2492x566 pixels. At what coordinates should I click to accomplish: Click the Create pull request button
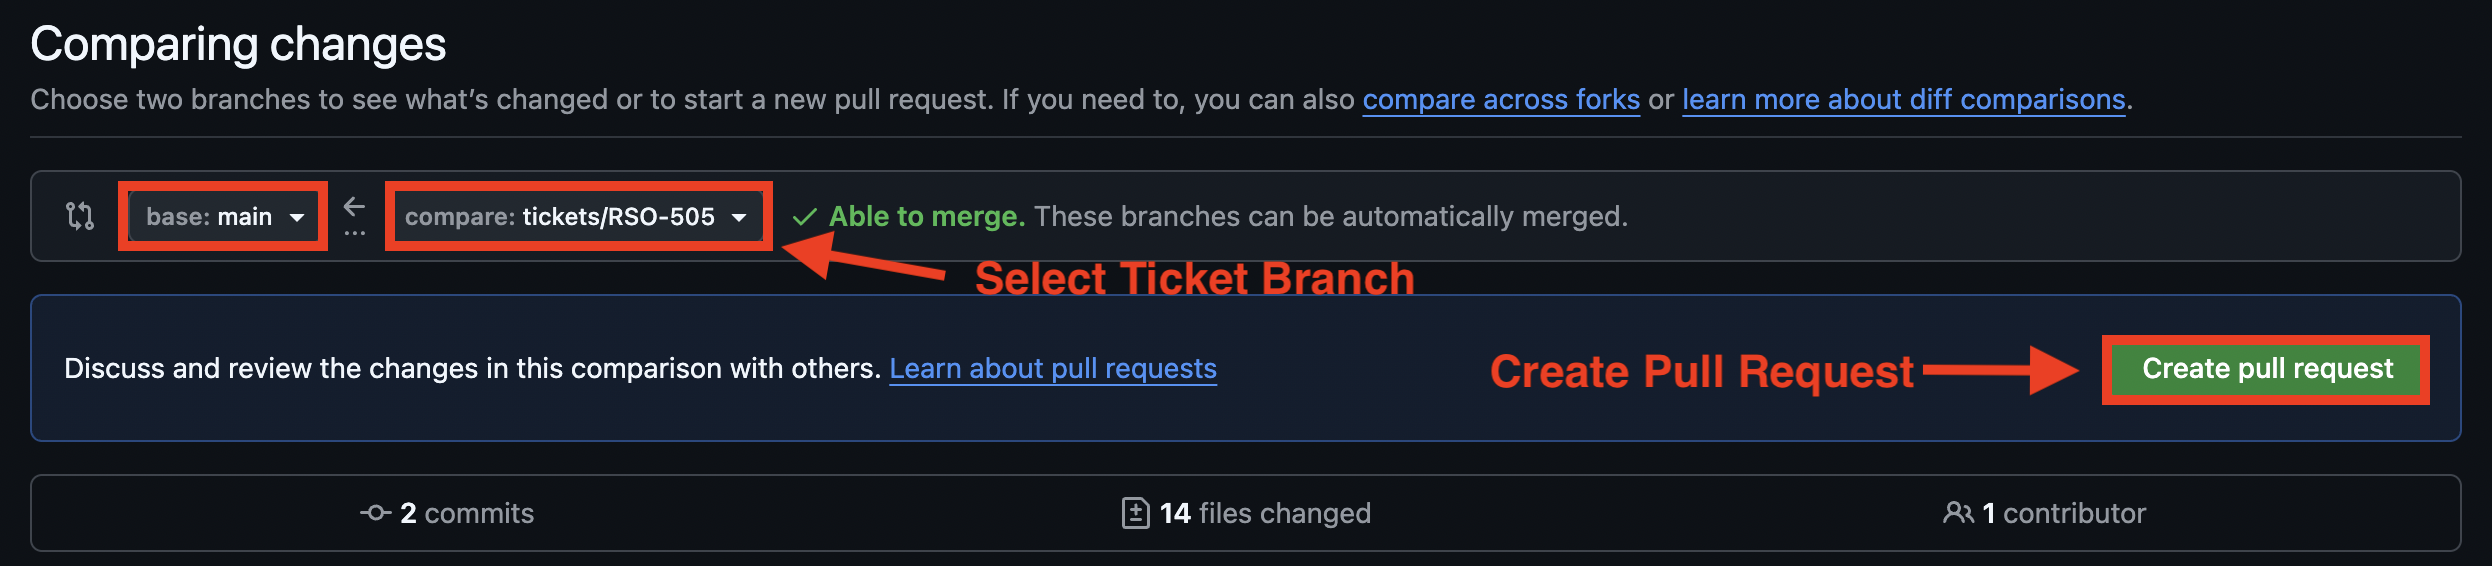click(x=2267, y=369)
